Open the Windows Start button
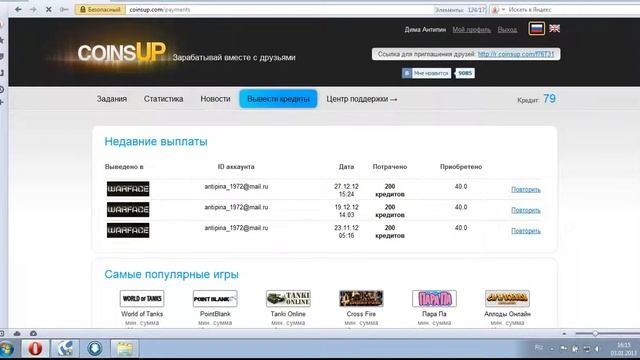Image resolution: width=640 pixels, height=360 pixels. click(x=7, y=349)
